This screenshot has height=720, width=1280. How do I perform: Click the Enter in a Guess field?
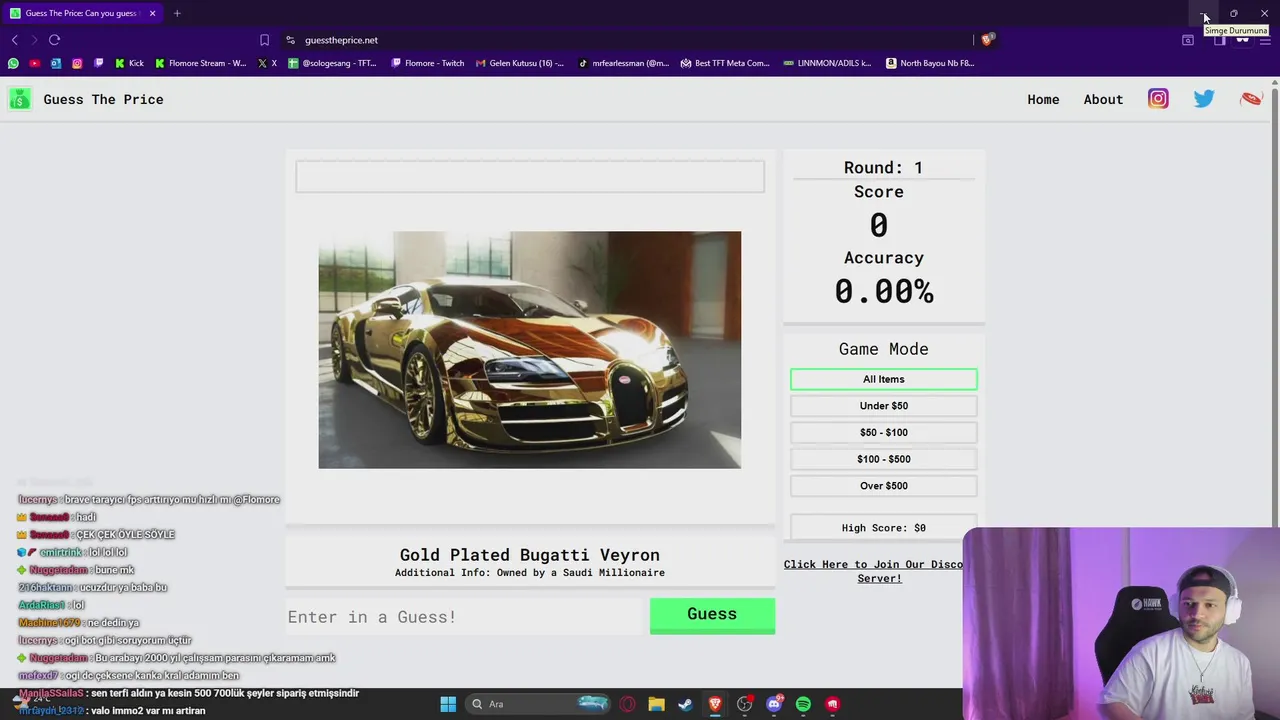coord(467,617)
